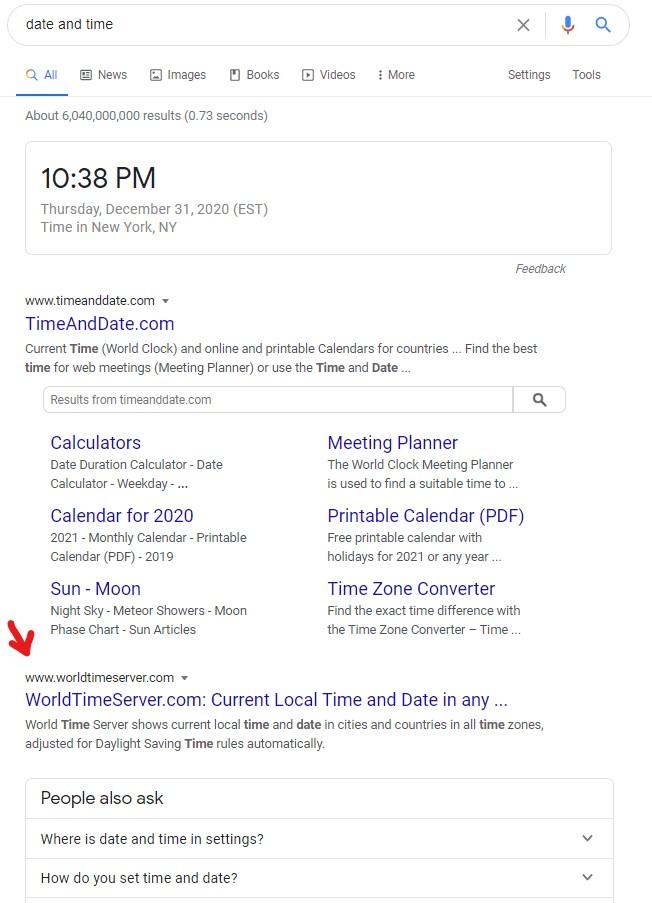Click the Feedback link below time card
The width and height of the screenshot is (652, 903).
pyautogui.click(x=540, y=269)
